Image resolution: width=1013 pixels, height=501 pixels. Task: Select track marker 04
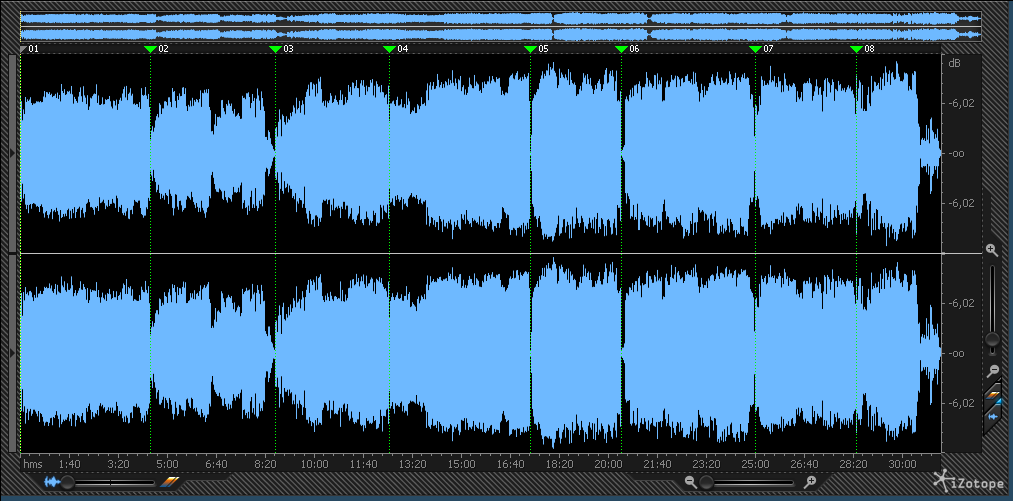coord(395,48)
